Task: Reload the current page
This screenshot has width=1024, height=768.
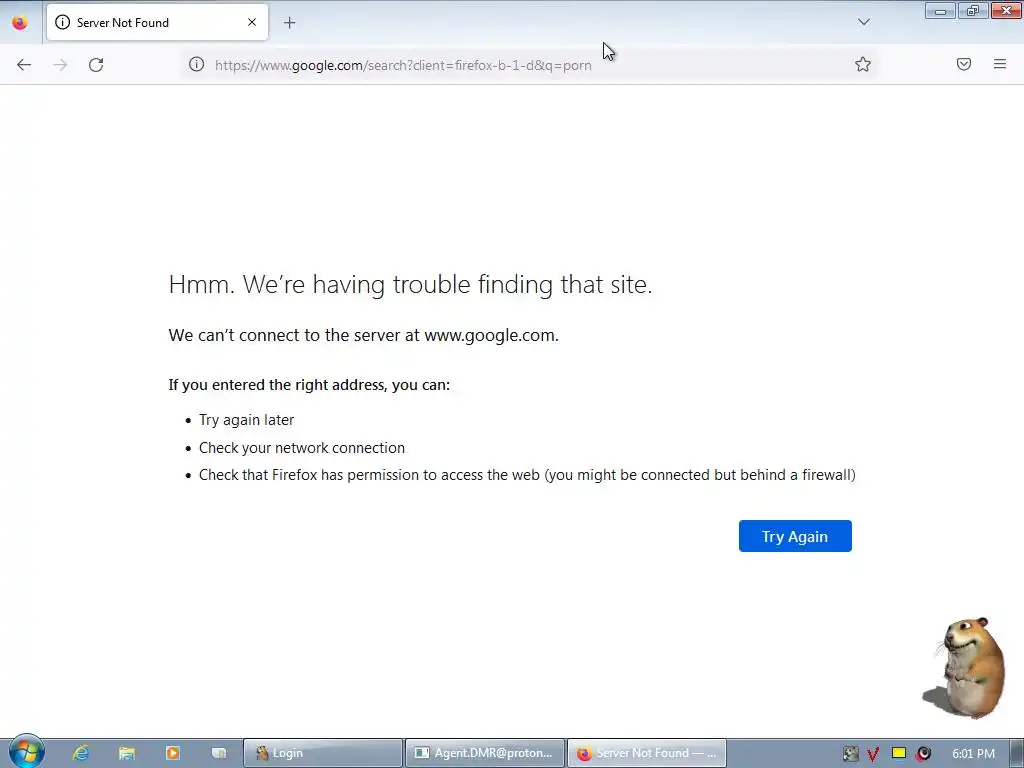Action: 96,65
